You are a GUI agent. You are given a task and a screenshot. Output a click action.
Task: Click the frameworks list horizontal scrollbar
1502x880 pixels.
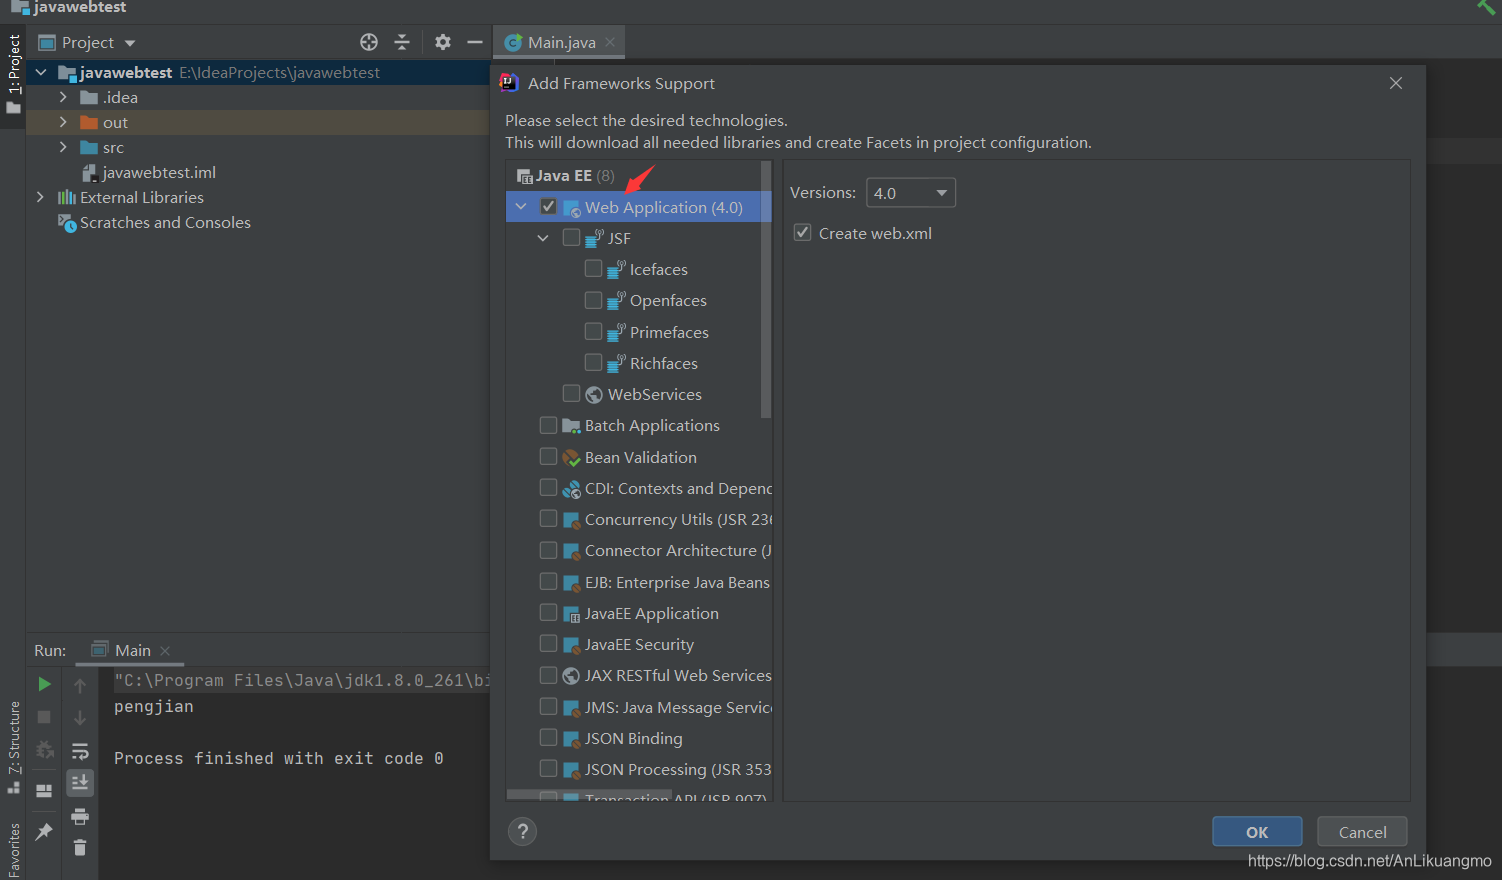pyautogui.click(x=590, y=795)
